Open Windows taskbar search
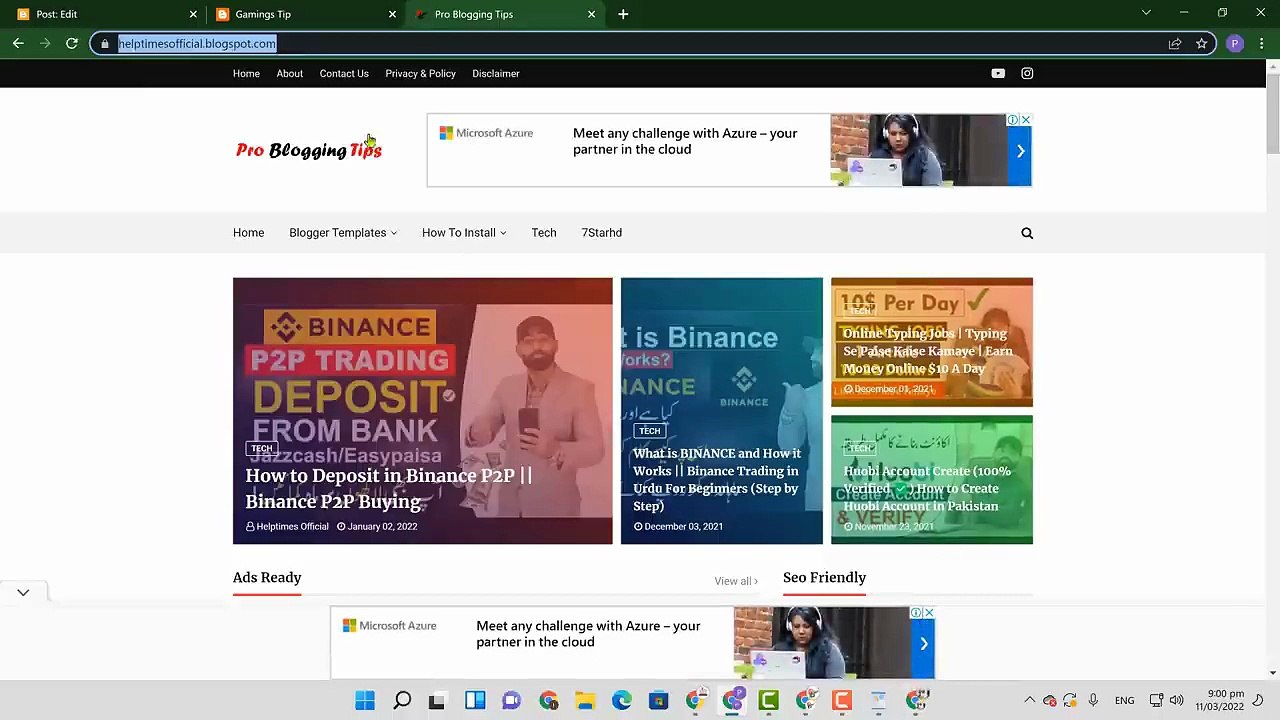Viewport: 1280px width, 720px height. point(402,700)
